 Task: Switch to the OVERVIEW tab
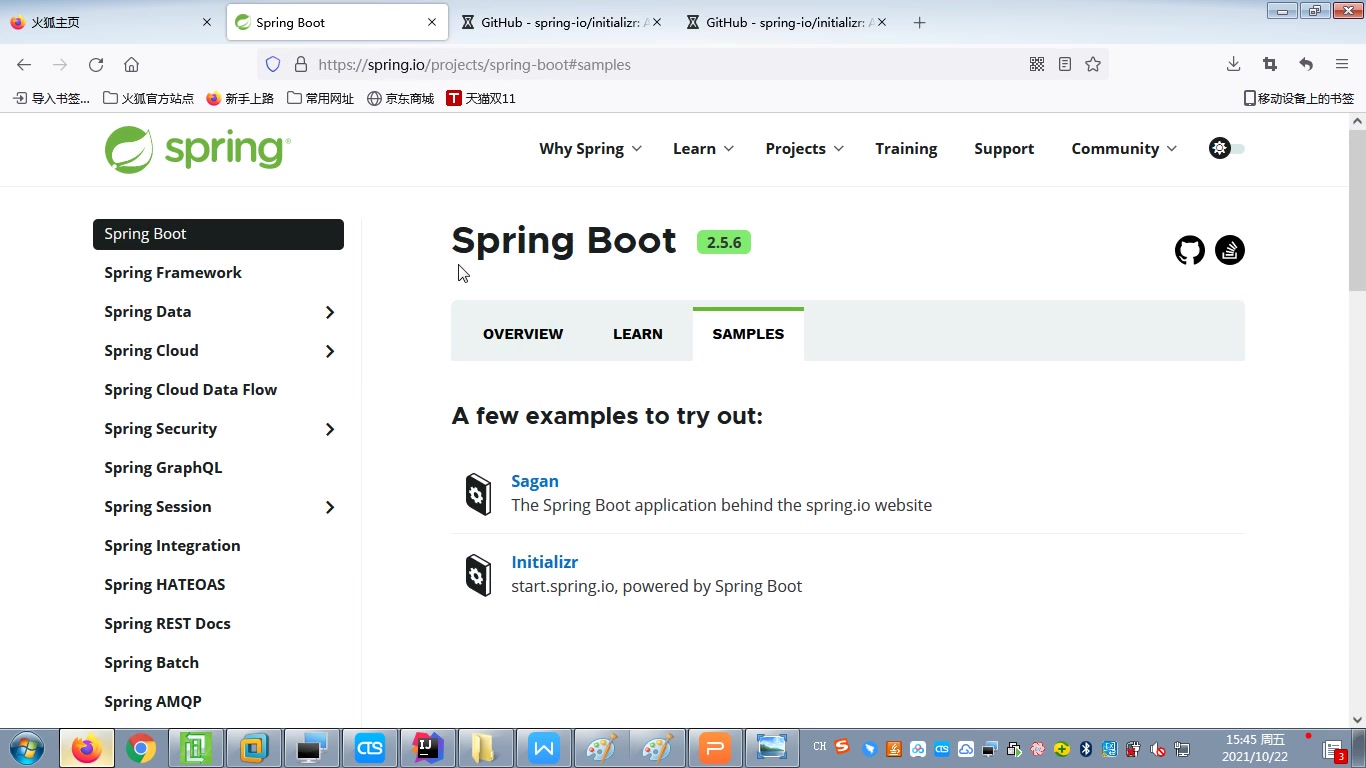[523, 334]
